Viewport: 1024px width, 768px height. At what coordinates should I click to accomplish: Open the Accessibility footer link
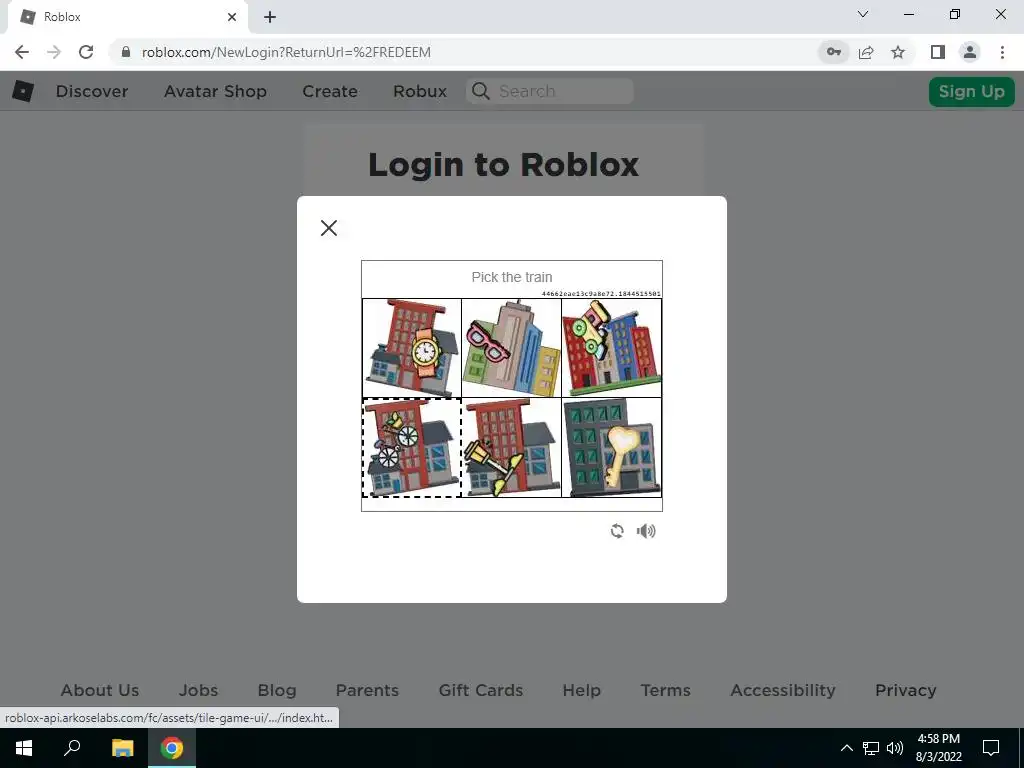(x=783, y=690)
